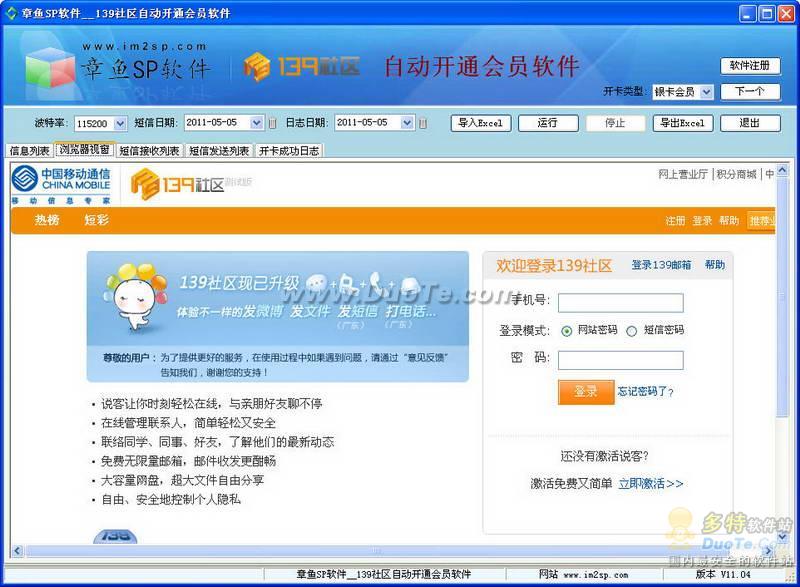Click the 推荐 button in orange nav bar
Image resolution: width=800 pixels, height=587 pixels.
coord(761,221)
